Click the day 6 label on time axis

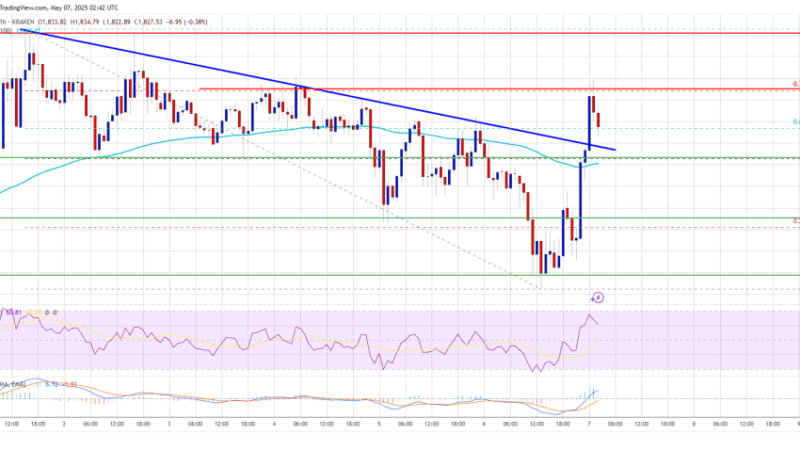point(484,424)
